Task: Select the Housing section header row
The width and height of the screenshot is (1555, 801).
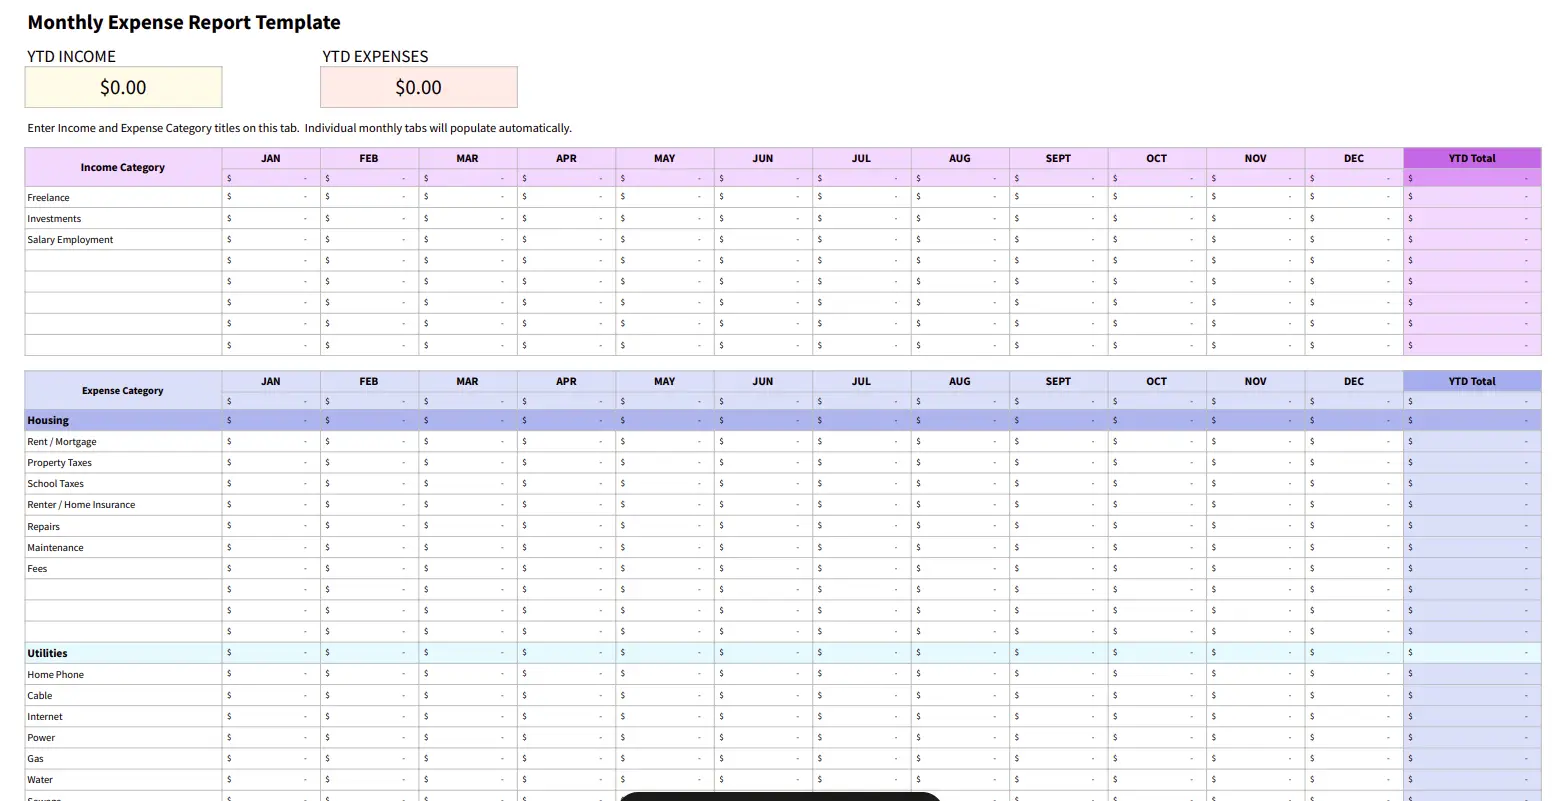Action: [x=48, y=420]
